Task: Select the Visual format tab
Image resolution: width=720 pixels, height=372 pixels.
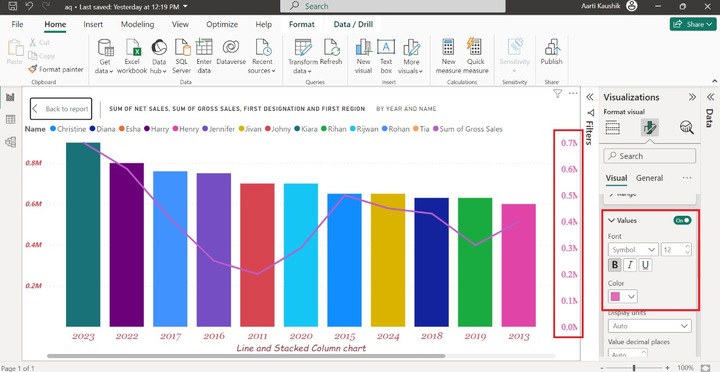Action: coord(616,178)
